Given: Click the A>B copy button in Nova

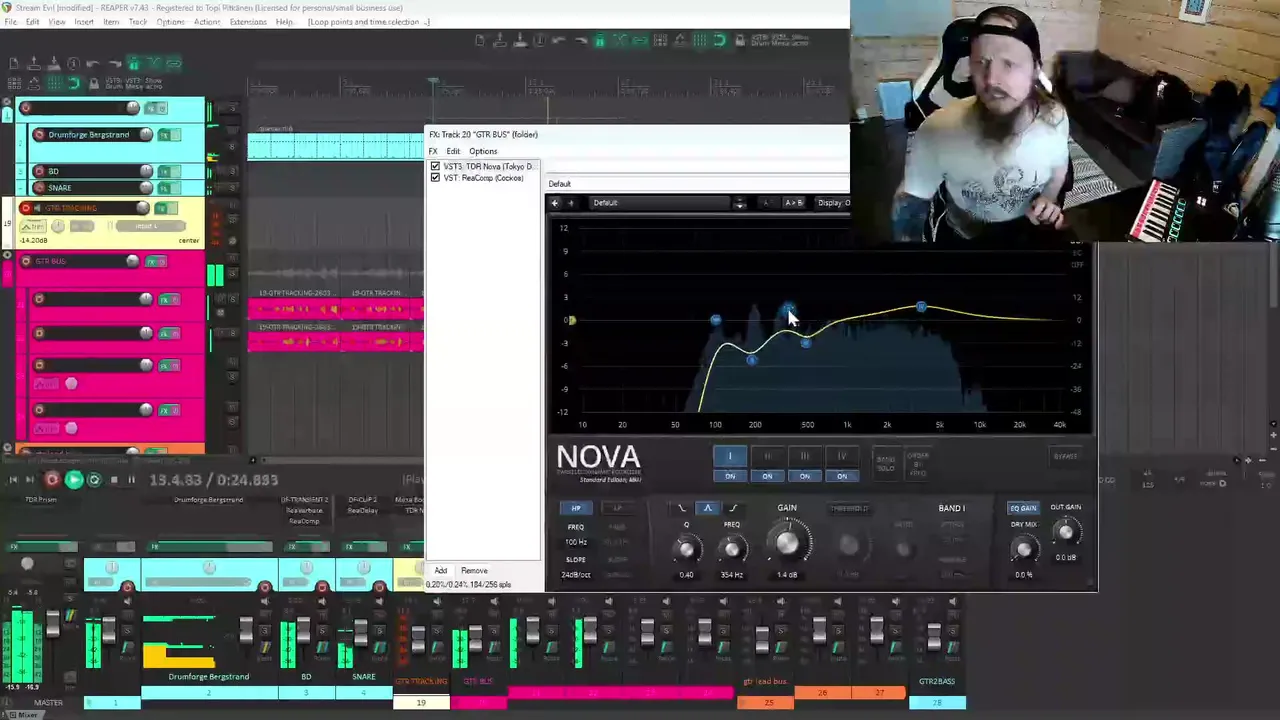Looking at the screenshot, I should (x=793, y=203).
